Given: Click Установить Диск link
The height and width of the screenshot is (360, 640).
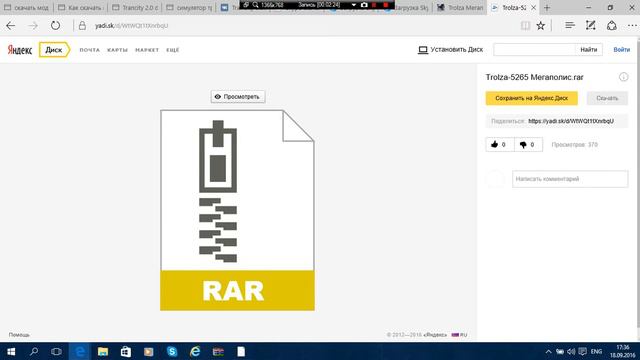Looking at the screenshot, I should tap(451, 49).
